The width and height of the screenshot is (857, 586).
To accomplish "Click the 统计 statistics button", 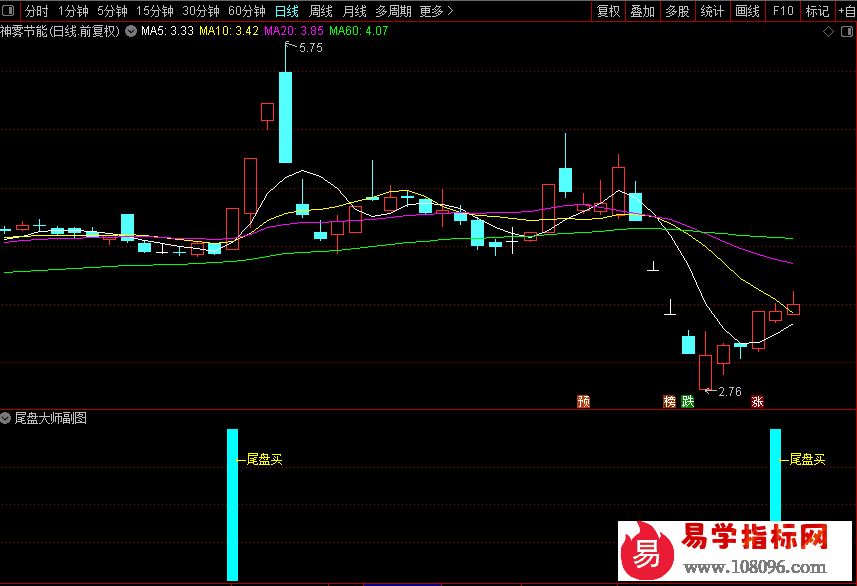I will [712, 11].
